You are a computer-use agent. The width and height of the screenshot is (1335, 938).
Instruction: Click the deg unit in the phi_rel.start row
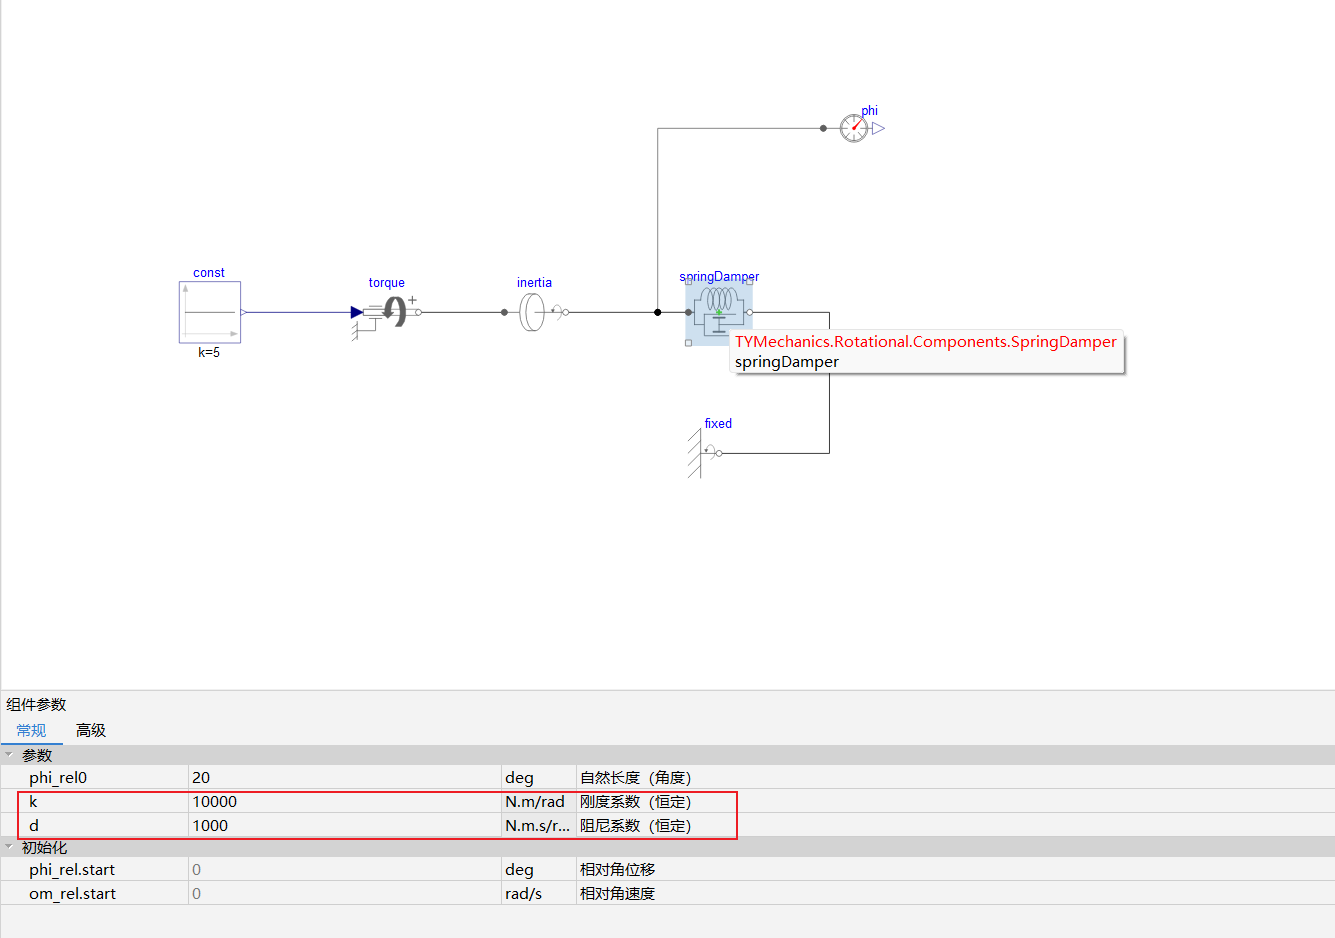(519, 870)
